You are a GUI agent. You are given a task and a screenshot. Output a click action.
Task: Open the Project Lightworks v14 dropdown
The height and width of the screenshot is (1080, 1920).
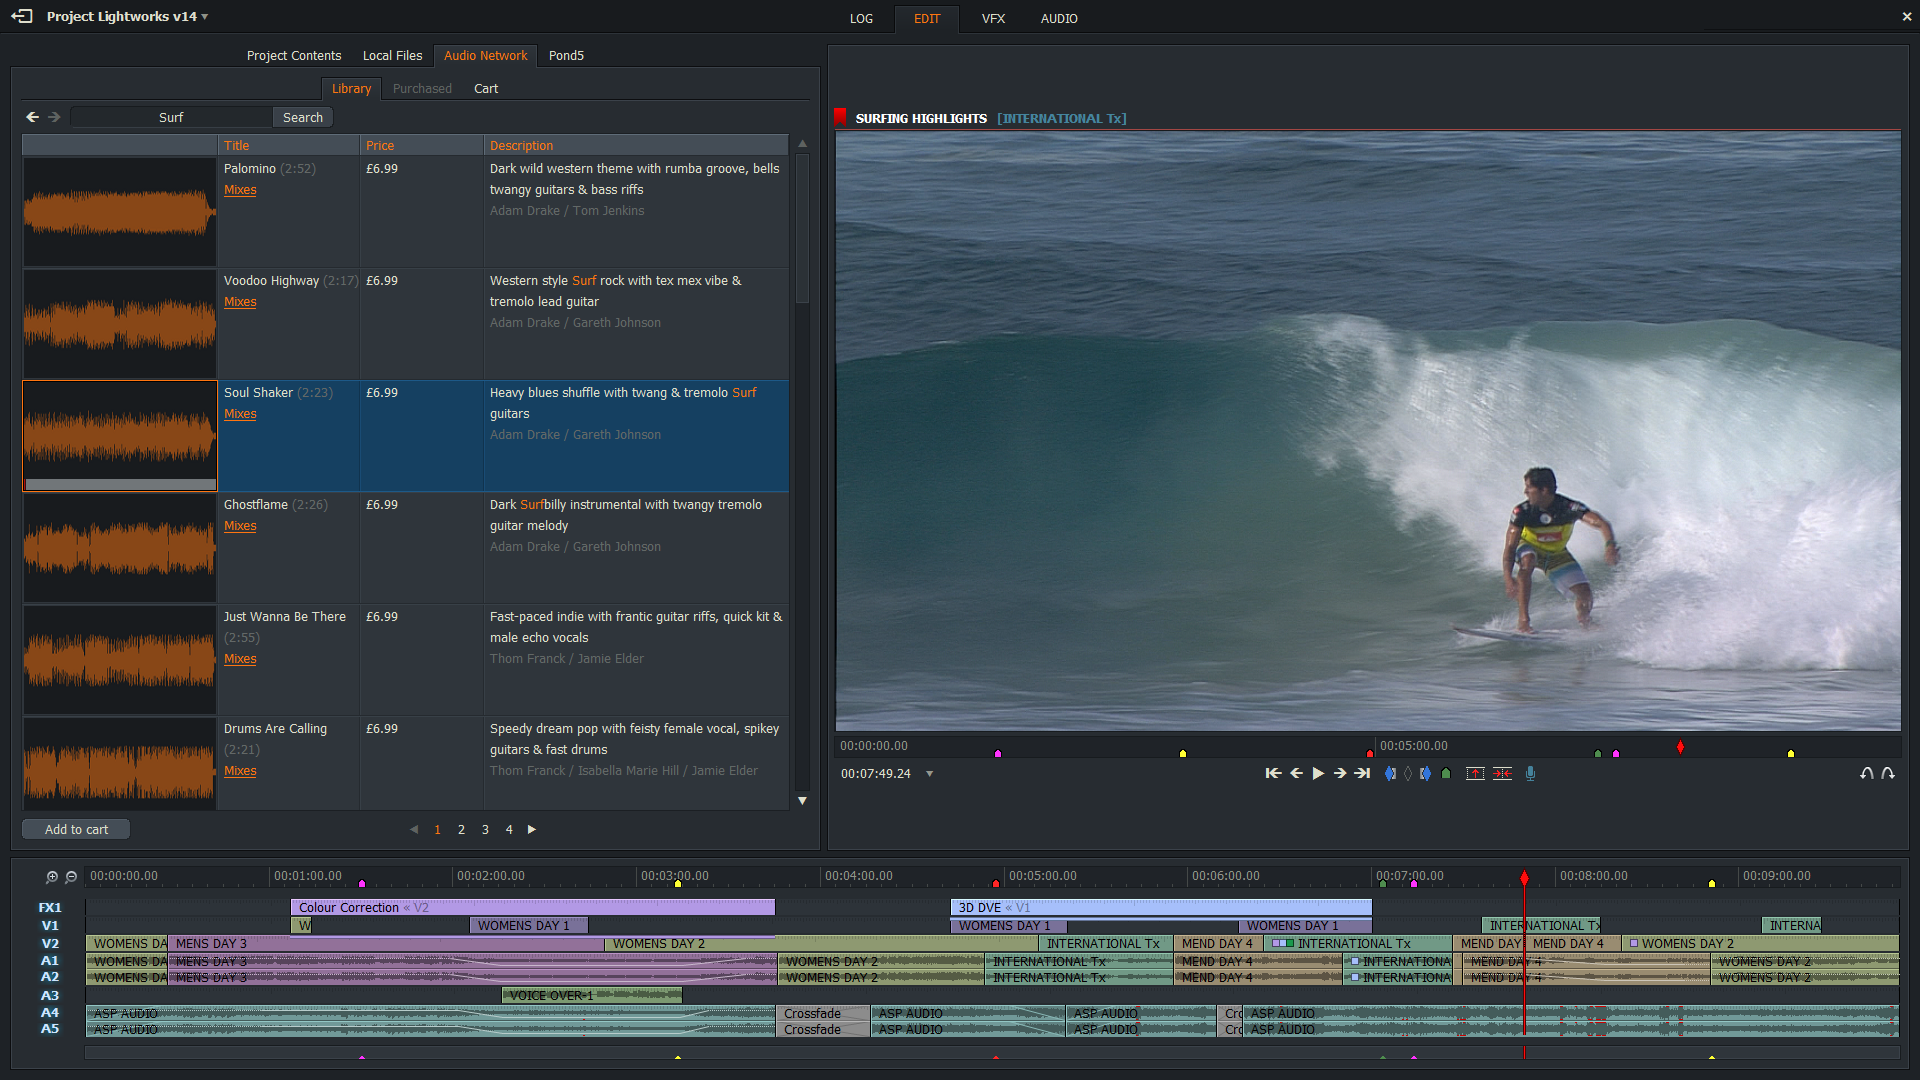205,16
